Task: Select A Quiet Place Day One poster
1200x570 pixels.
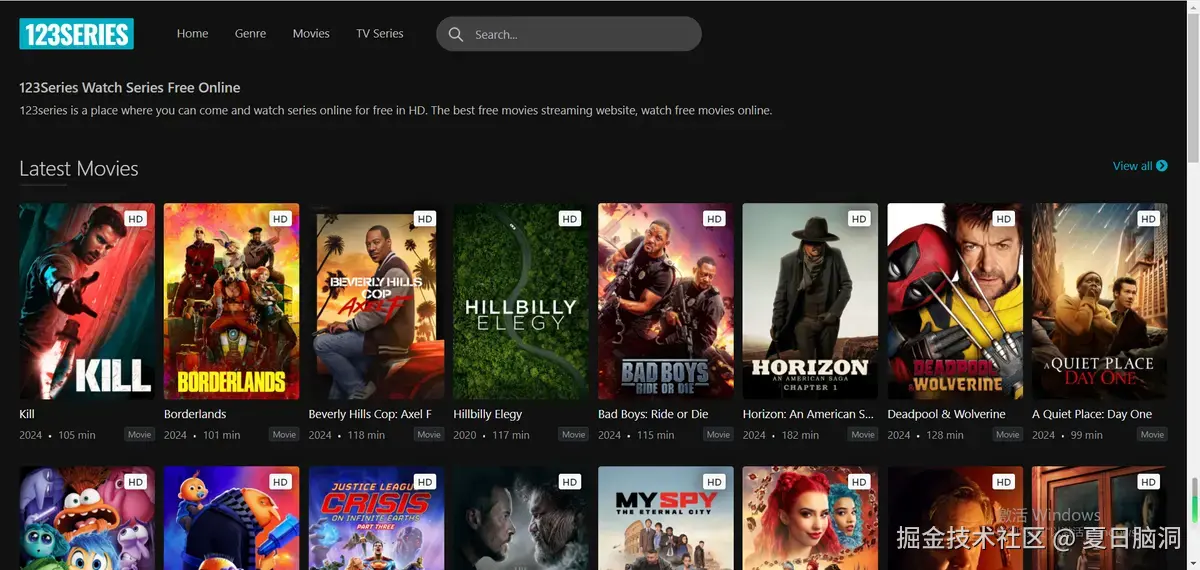Action: 1100,301
